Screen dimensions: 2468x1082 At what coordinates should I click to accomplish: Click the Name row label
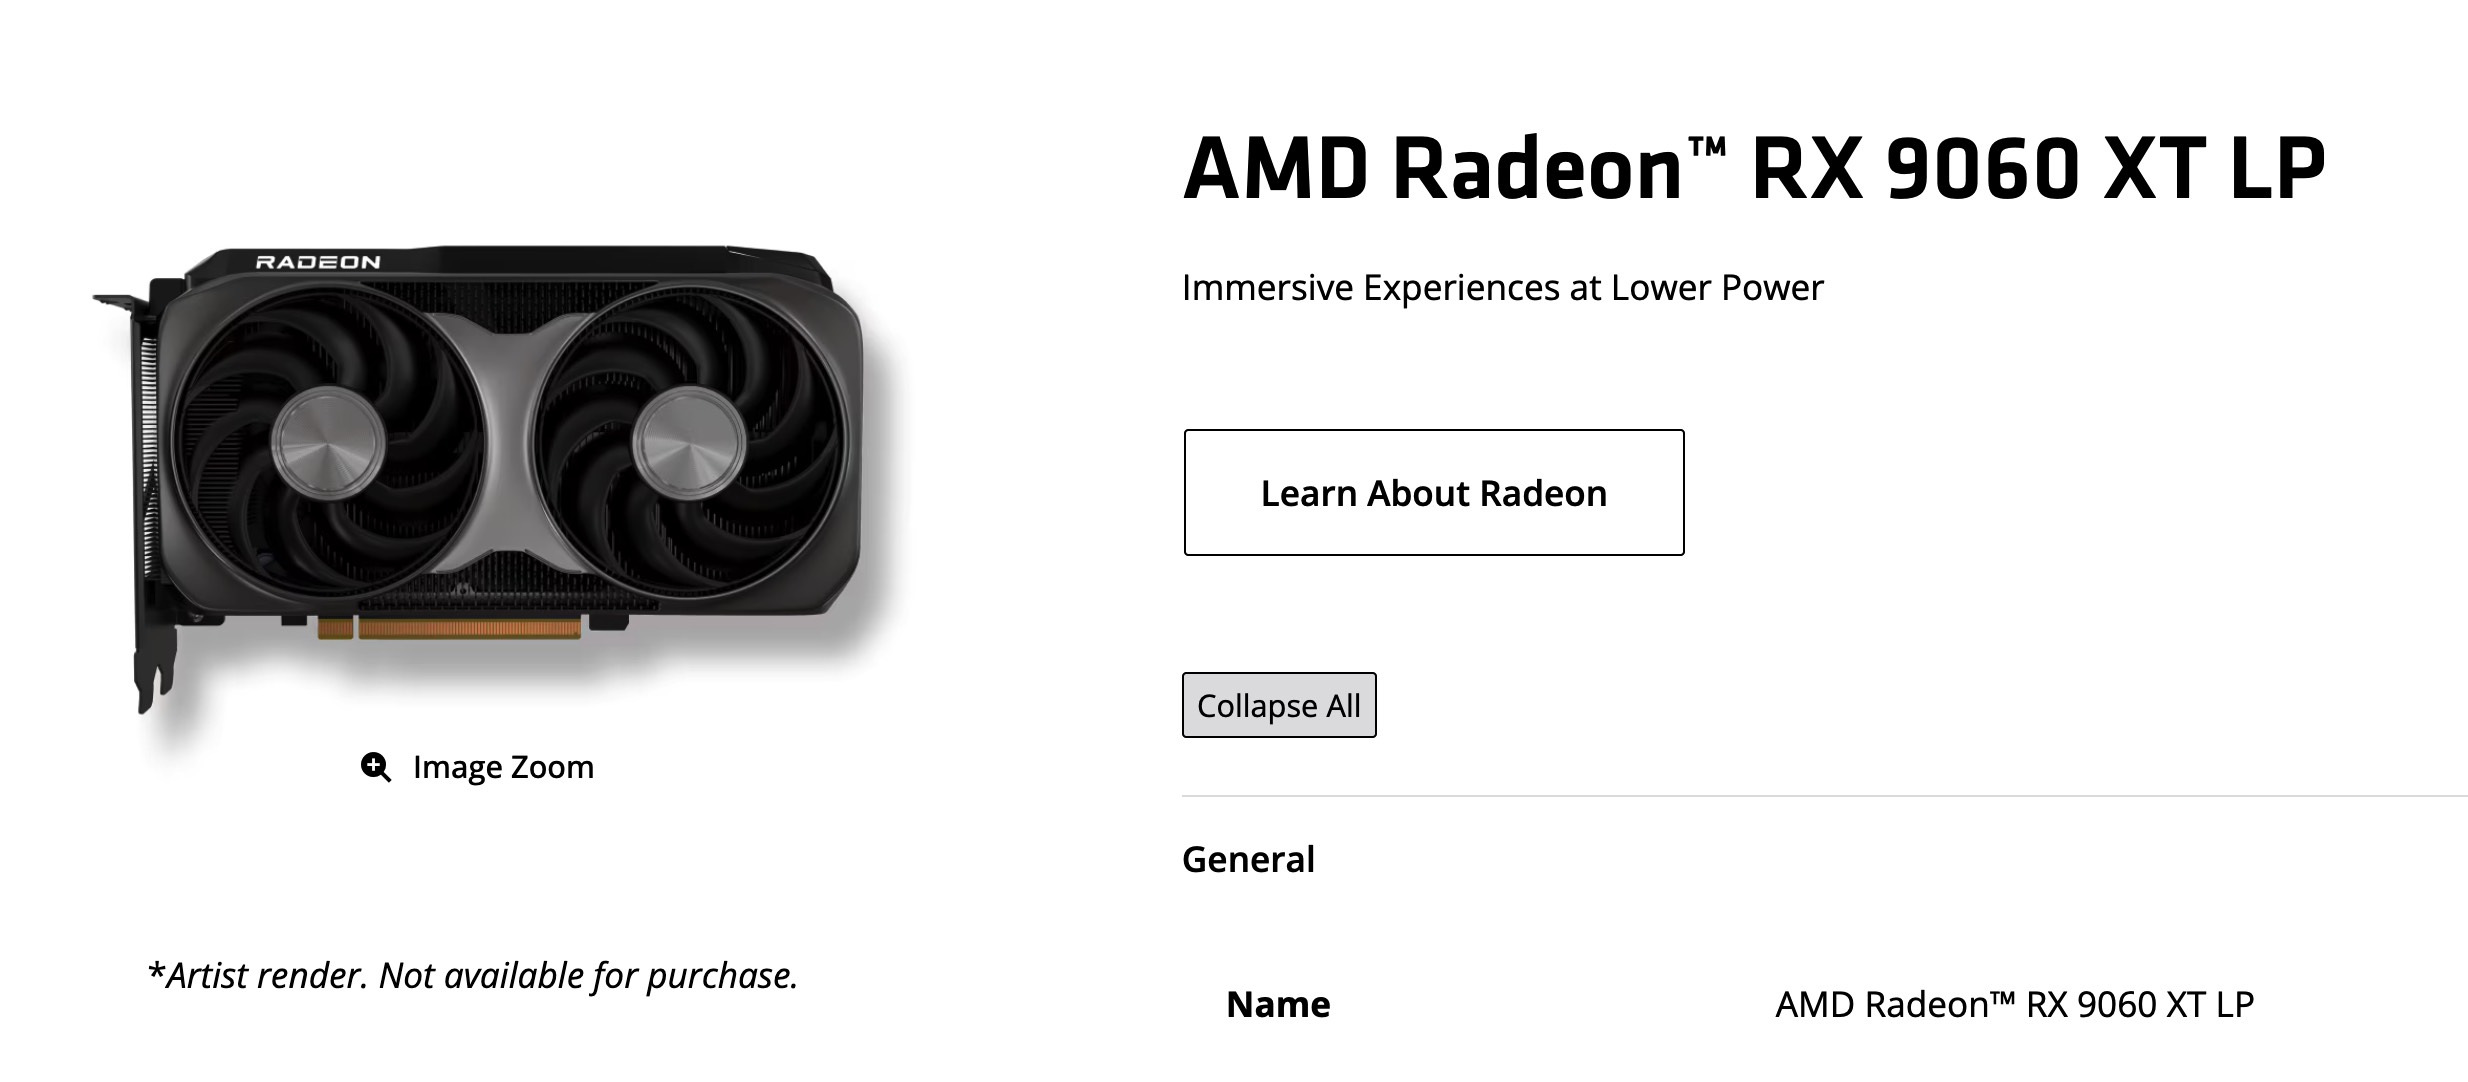[x=1278, y=1004]
